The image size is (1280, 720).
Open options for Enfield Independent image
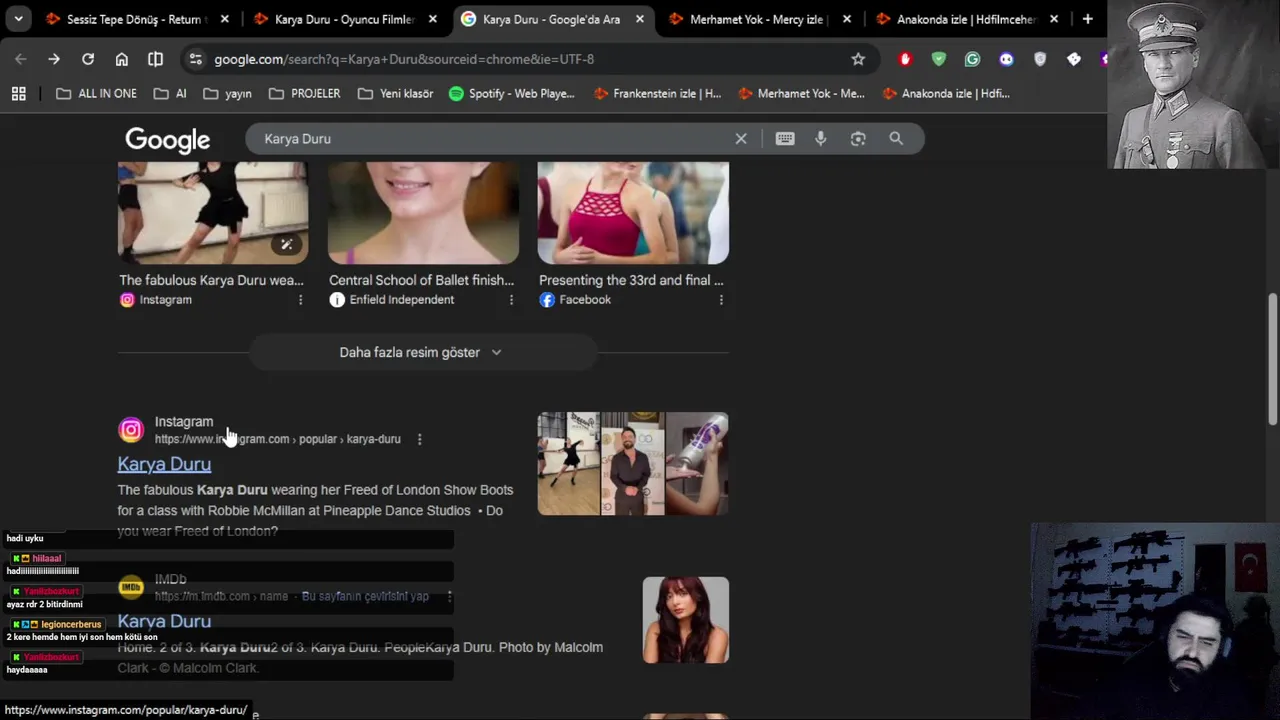coord(511,300)
